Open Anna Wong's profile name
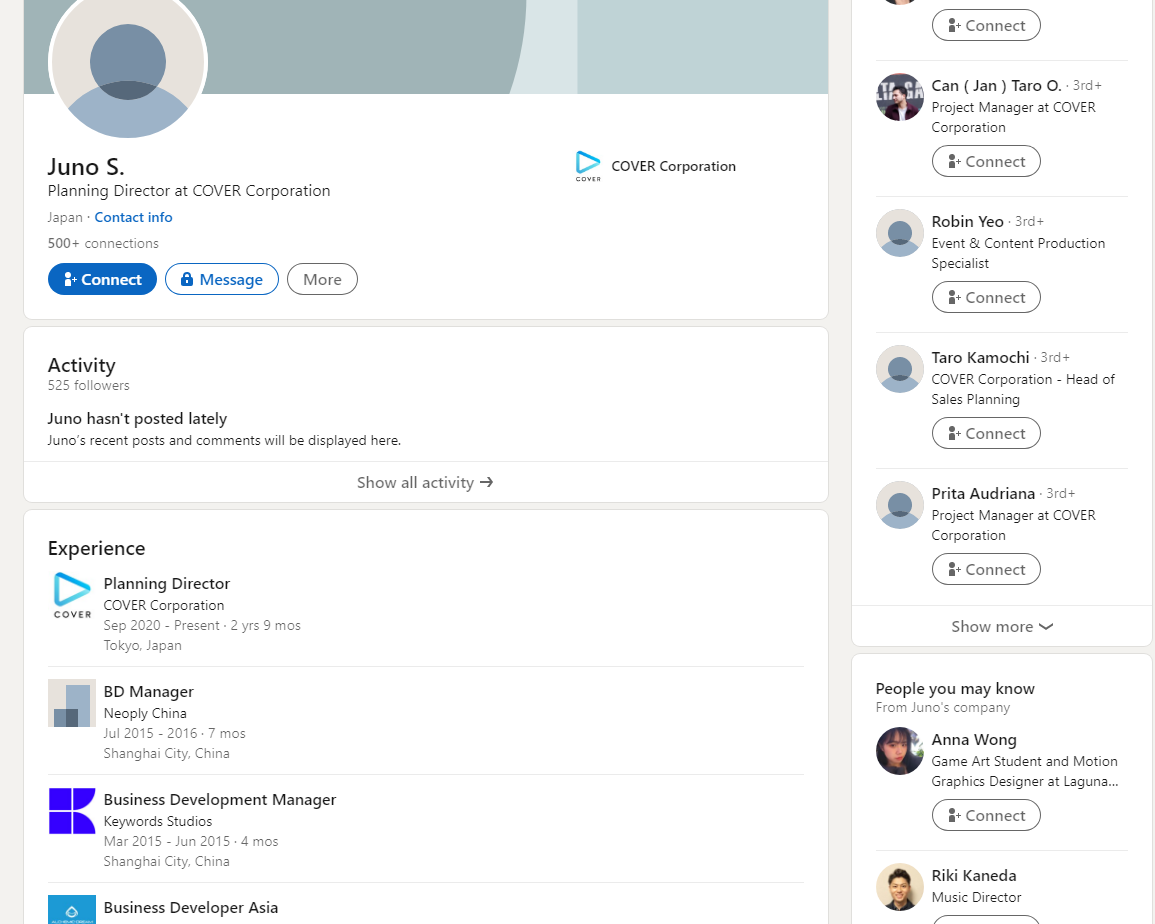Screen dimensions: 1155x924 pyautogui.click(x=974, y=740)
